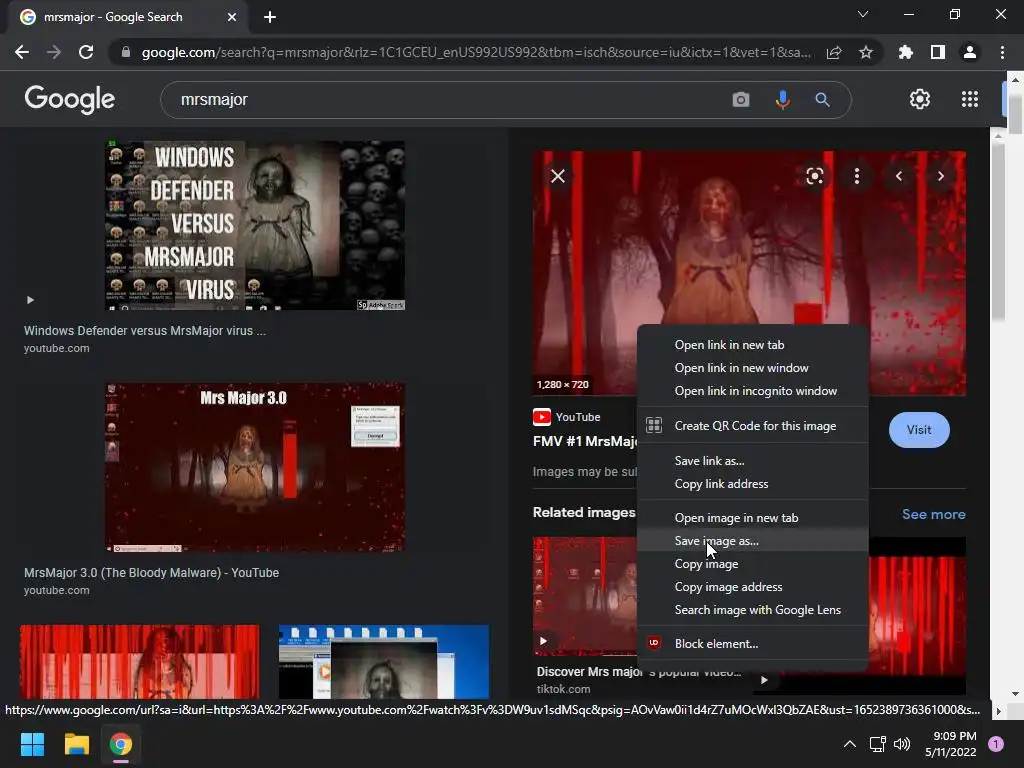Open the notification badge in tray
This screenshot has height=768, width=1024.
coord(995,744)
